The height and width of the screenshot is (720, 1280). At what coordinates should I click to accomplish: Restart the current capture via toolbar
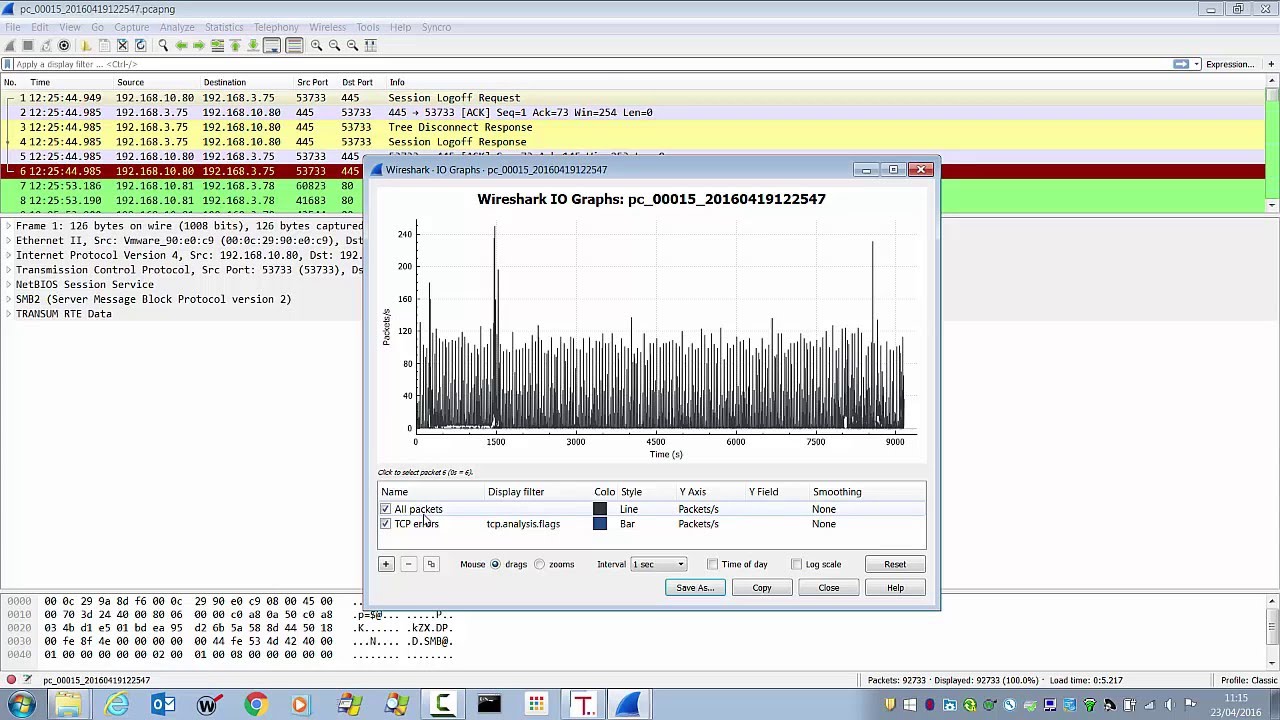46,45
